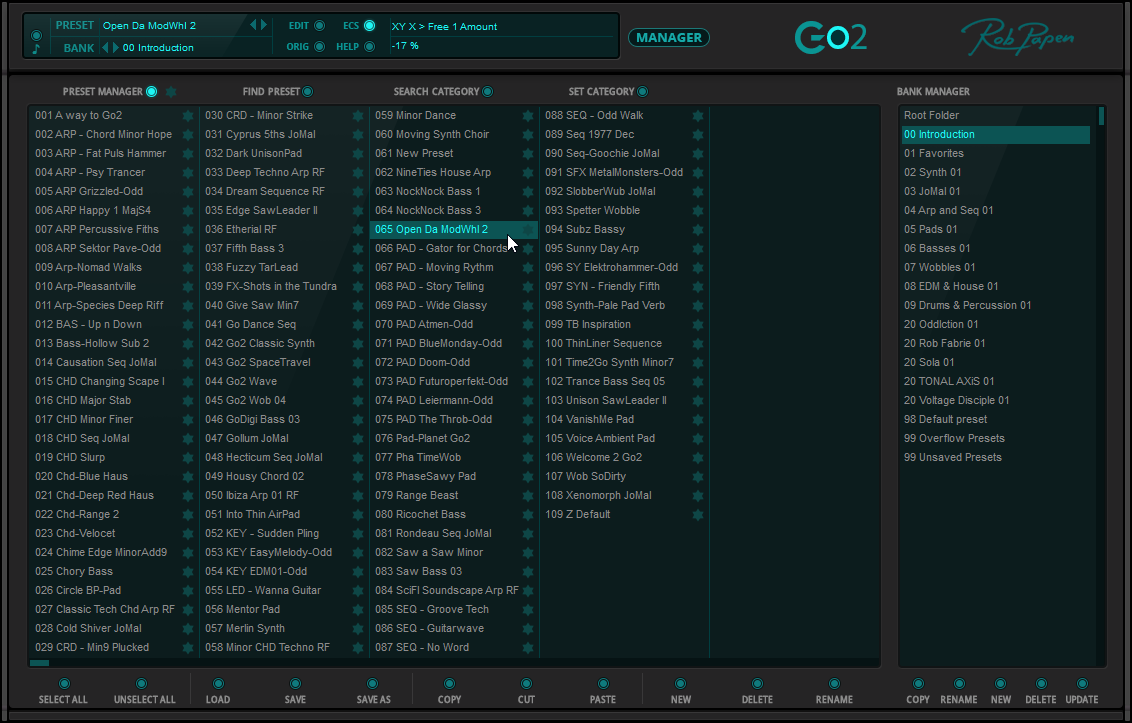This screenshot has height=723, width=1132.
Task: Toggle the EDIT indicator button
Action: point(319,26)
